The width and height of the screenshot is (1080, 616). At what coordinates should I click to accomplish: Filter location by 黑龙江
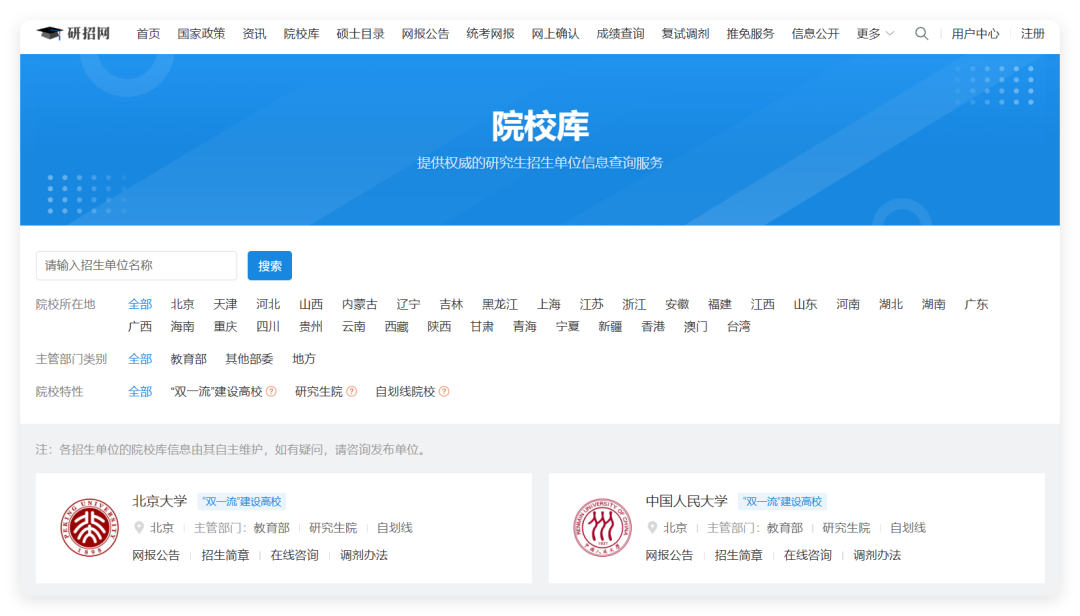pos(500,304)
